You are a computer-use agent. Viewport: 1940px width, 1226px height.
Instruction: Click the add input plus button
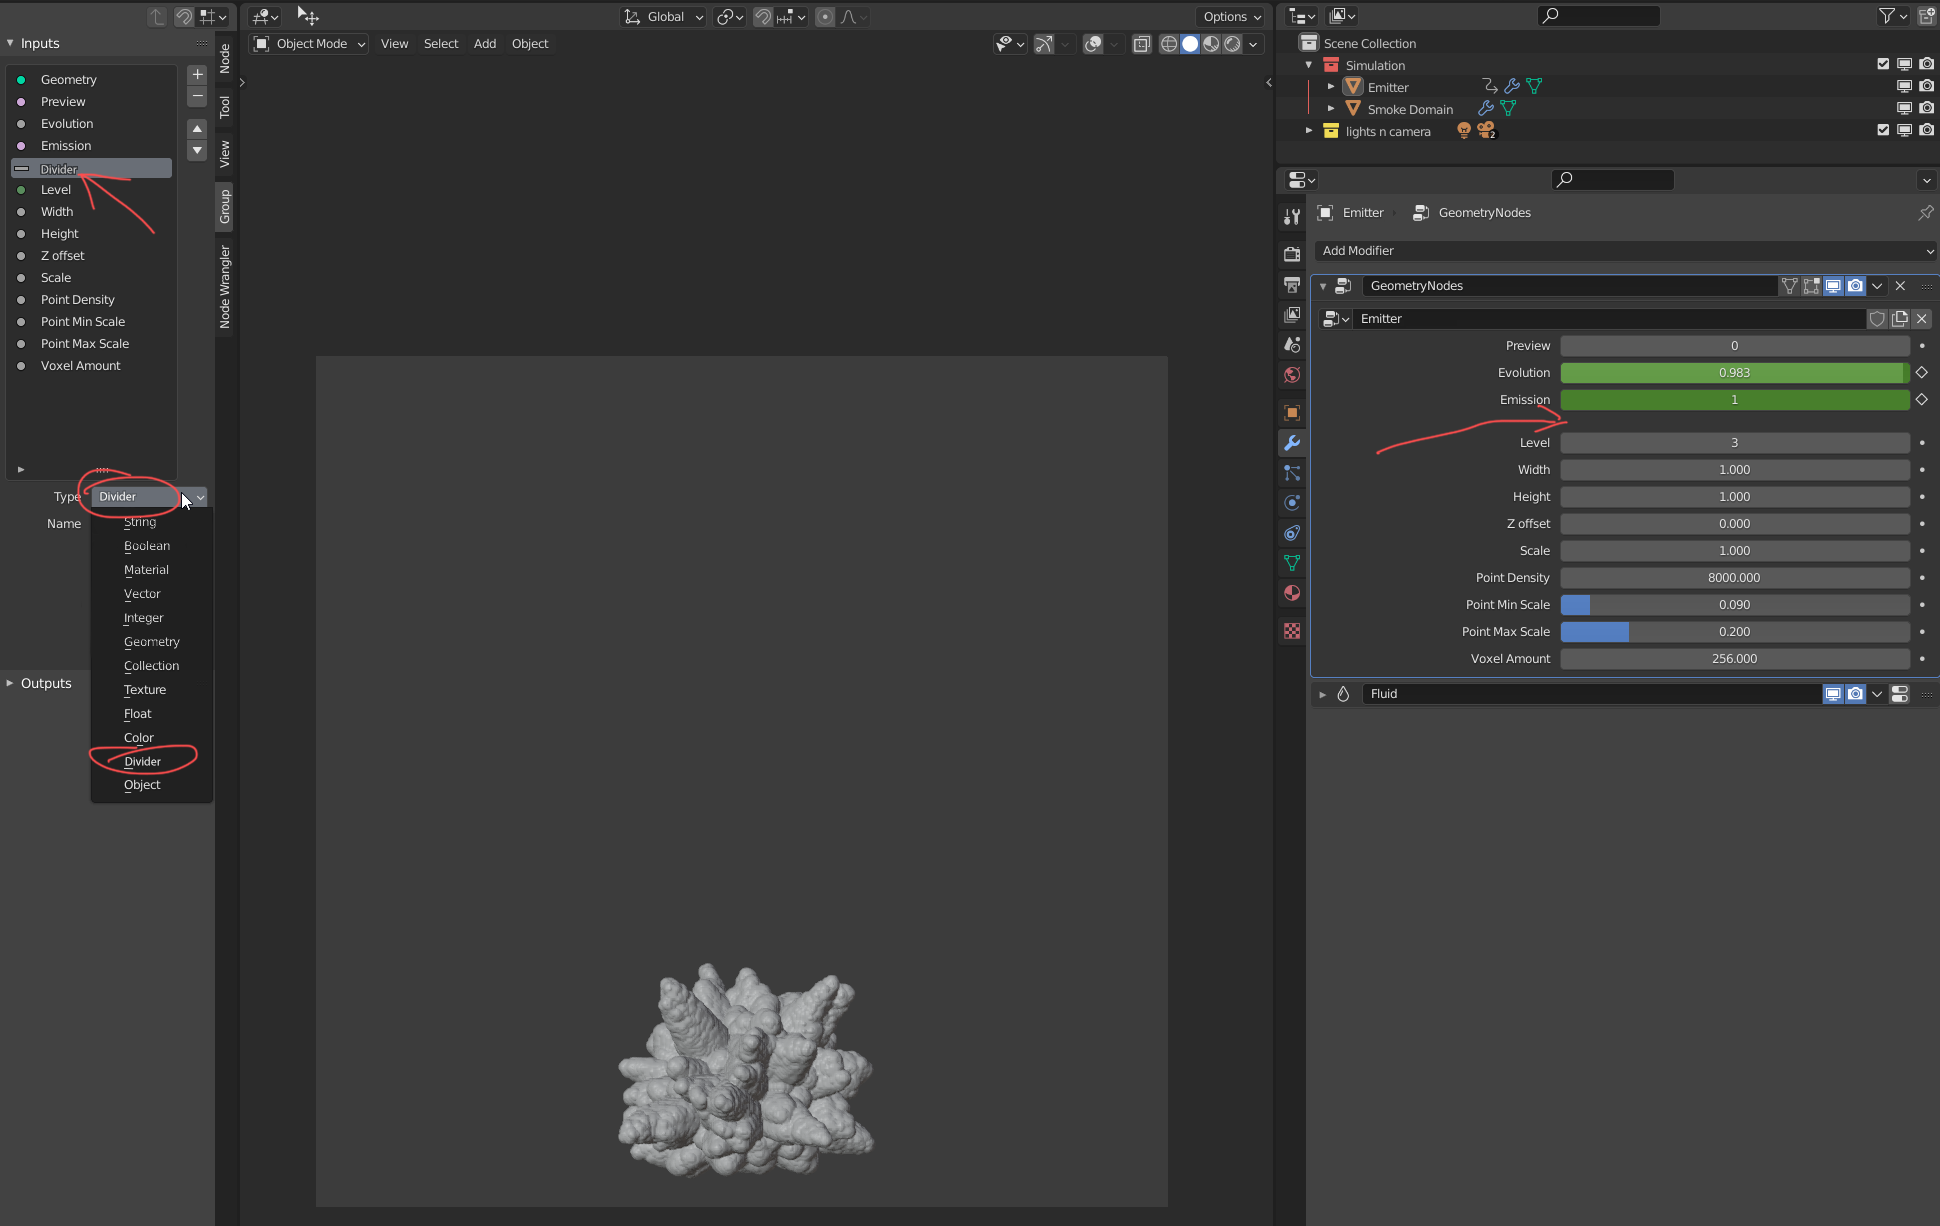[x=197, y=74]
